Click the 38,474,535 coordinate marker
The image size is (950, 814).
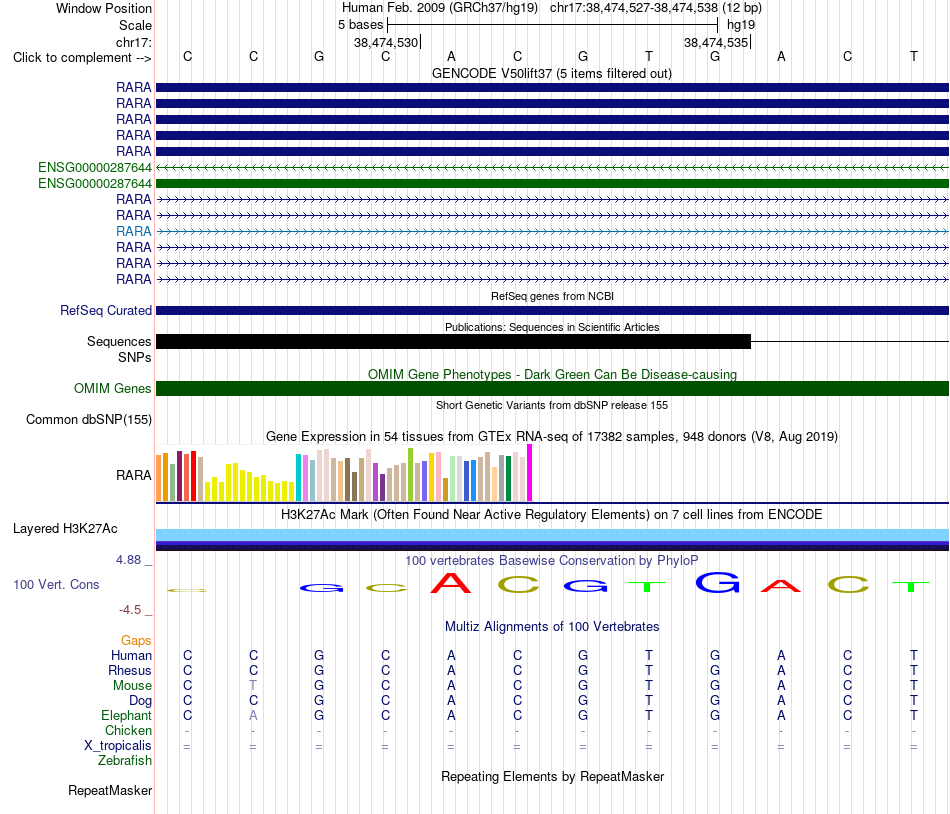click(x=716, y=42)
